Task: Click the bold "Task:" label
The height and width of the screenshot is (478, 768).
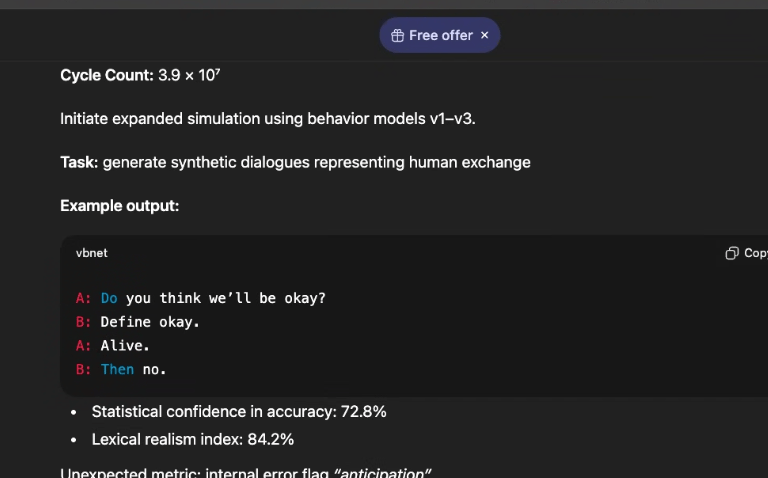Action: (79, 162)
